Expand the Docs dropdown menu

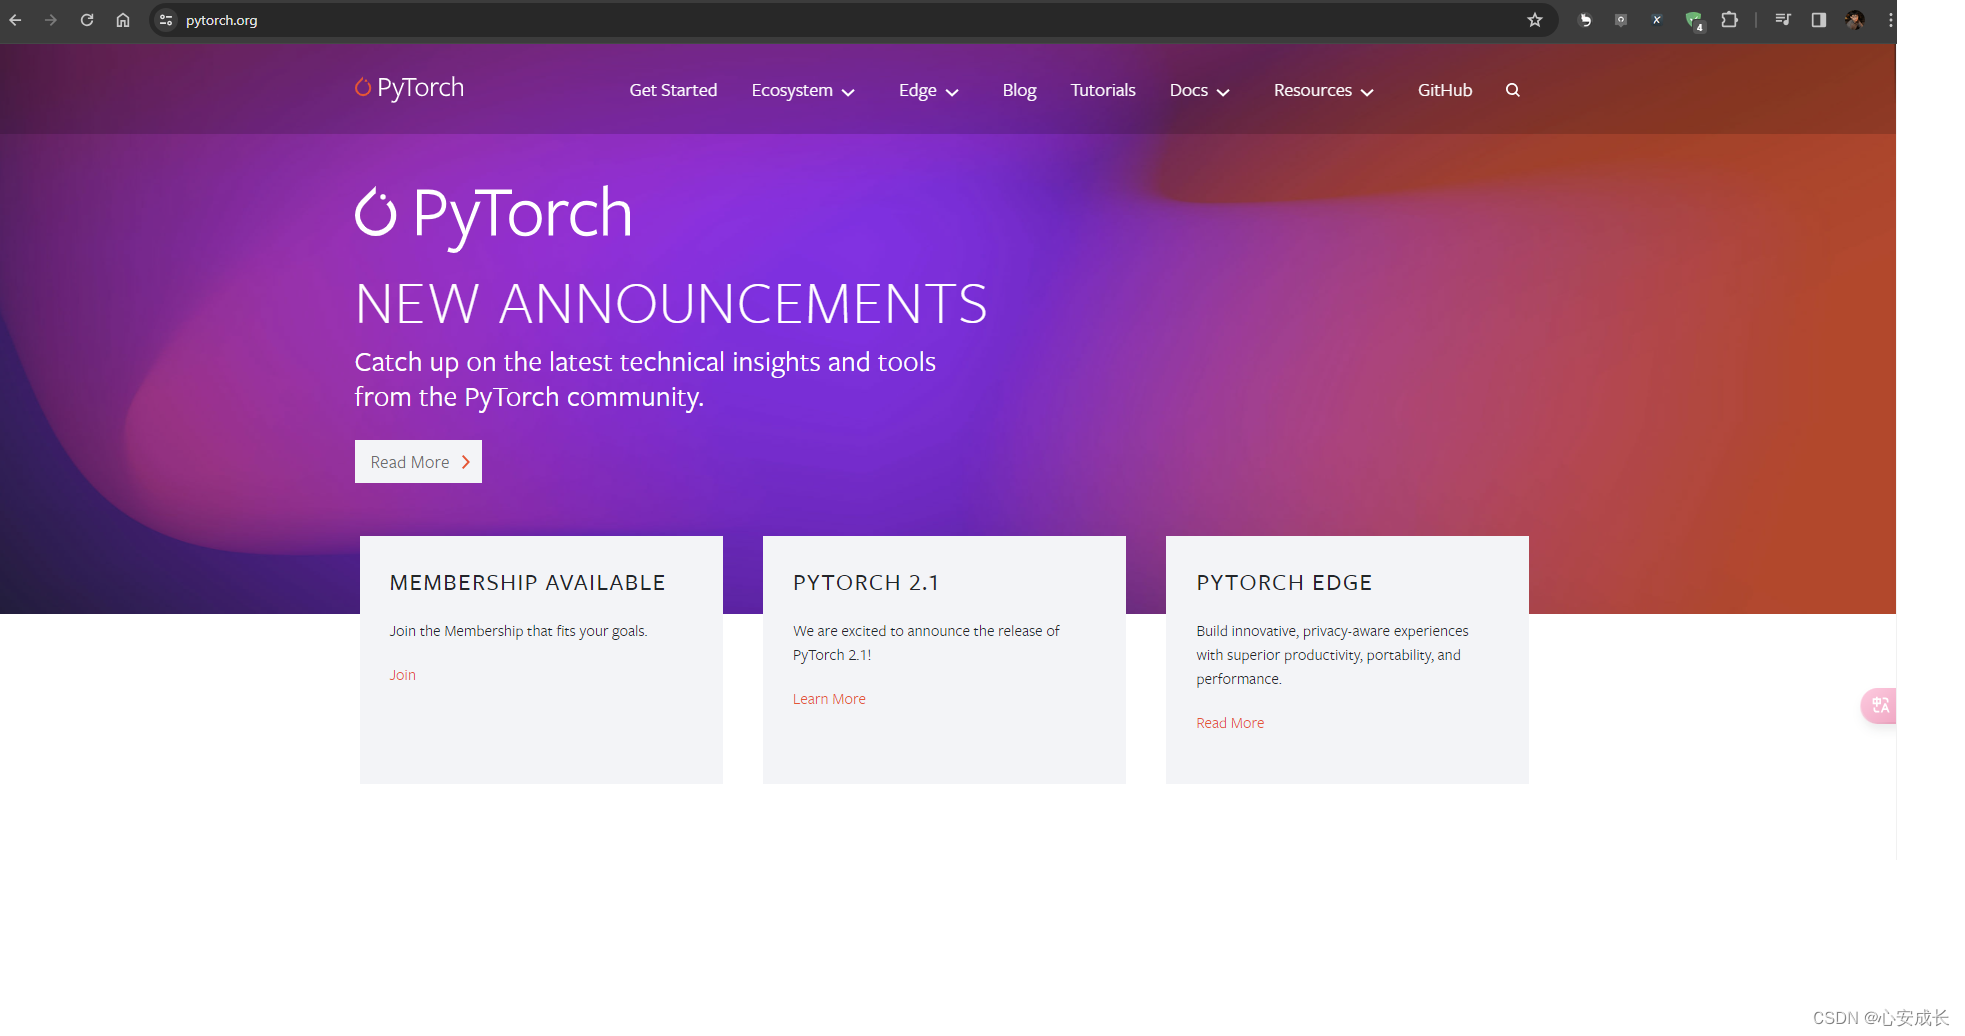[x=1199, y=90]
